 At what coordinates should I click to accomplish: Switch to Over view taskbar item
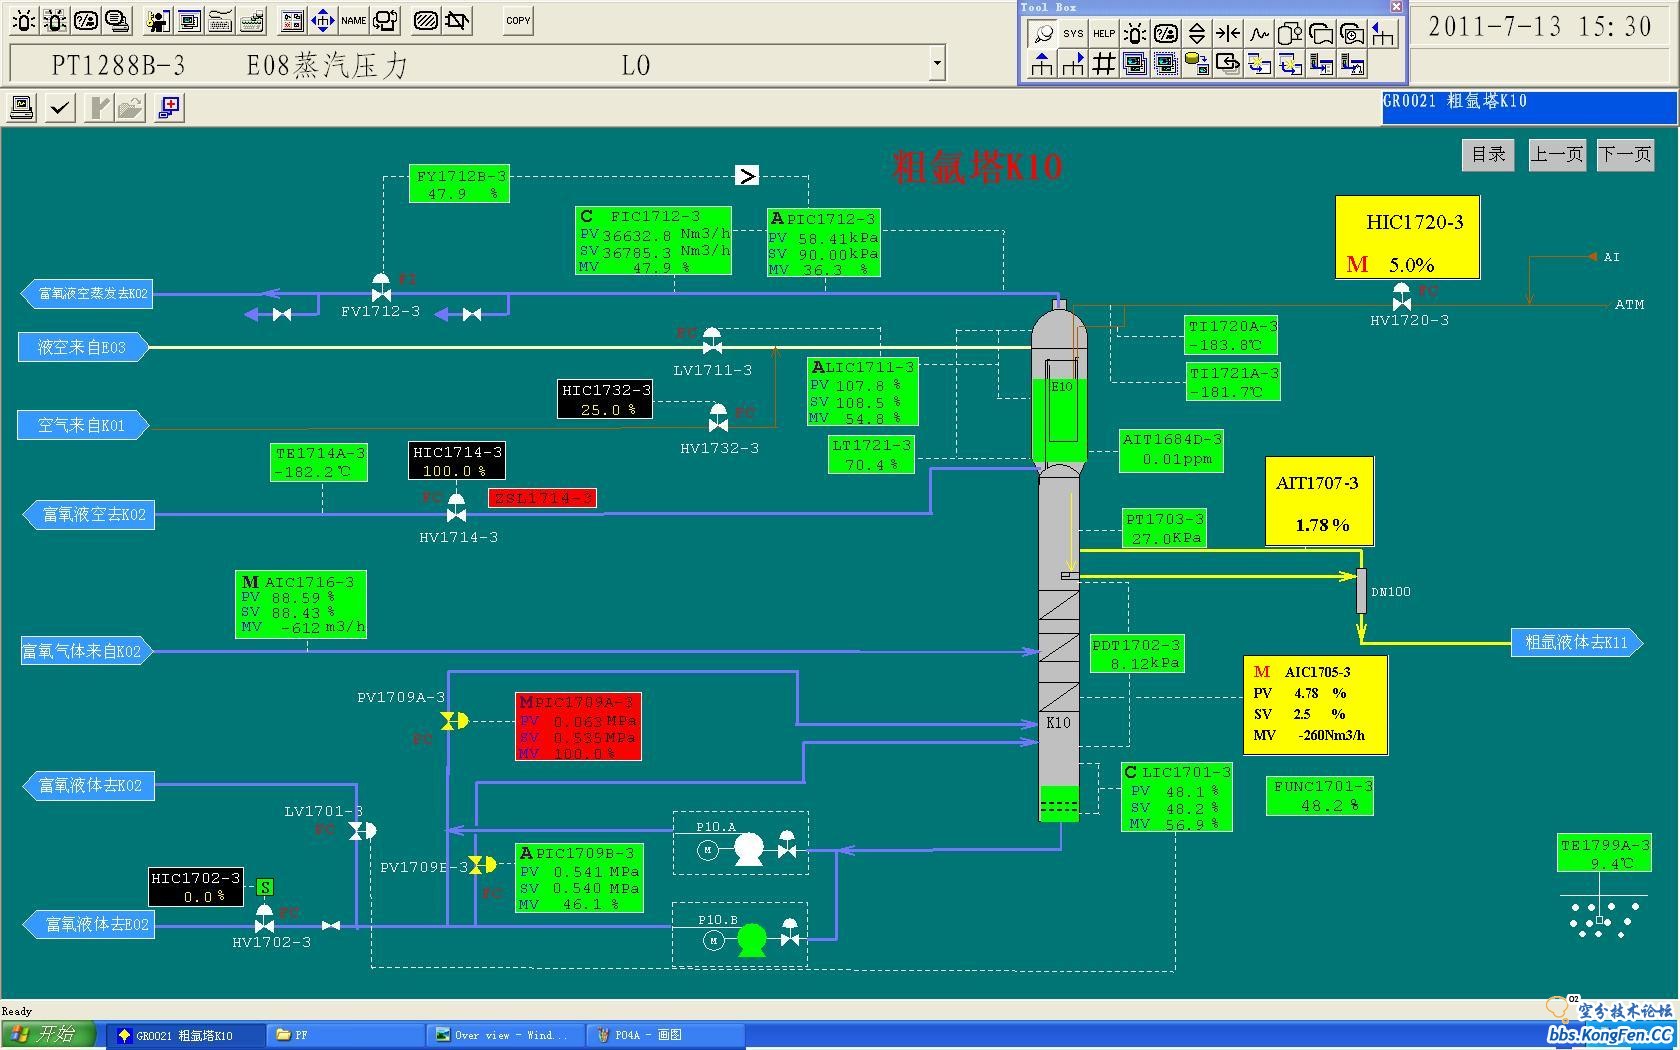click(506, 1035)
